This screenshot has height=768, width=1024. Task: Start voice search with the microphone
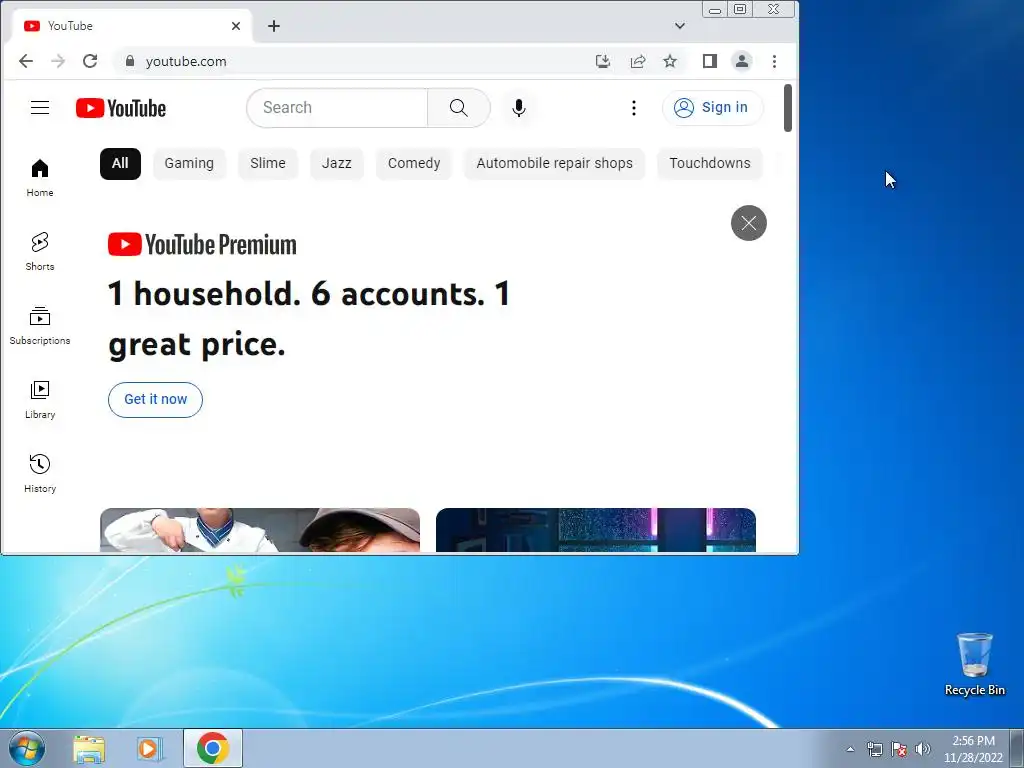coord(519,108)
